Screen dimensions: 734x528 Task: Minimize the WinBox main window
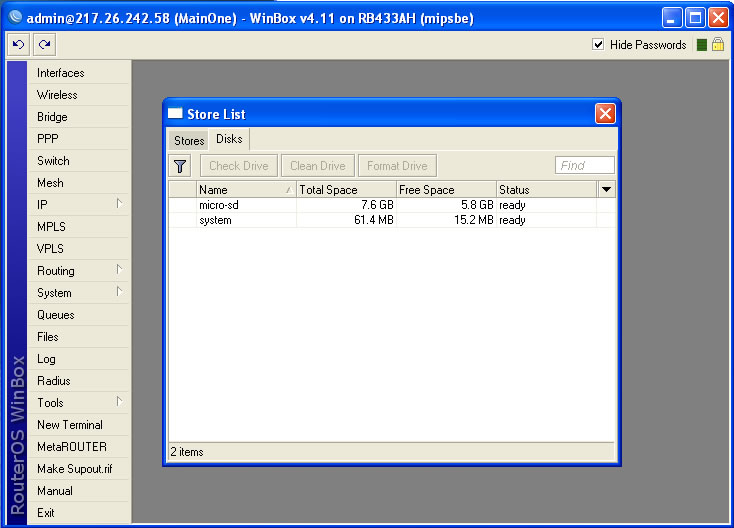click(672, 18)
